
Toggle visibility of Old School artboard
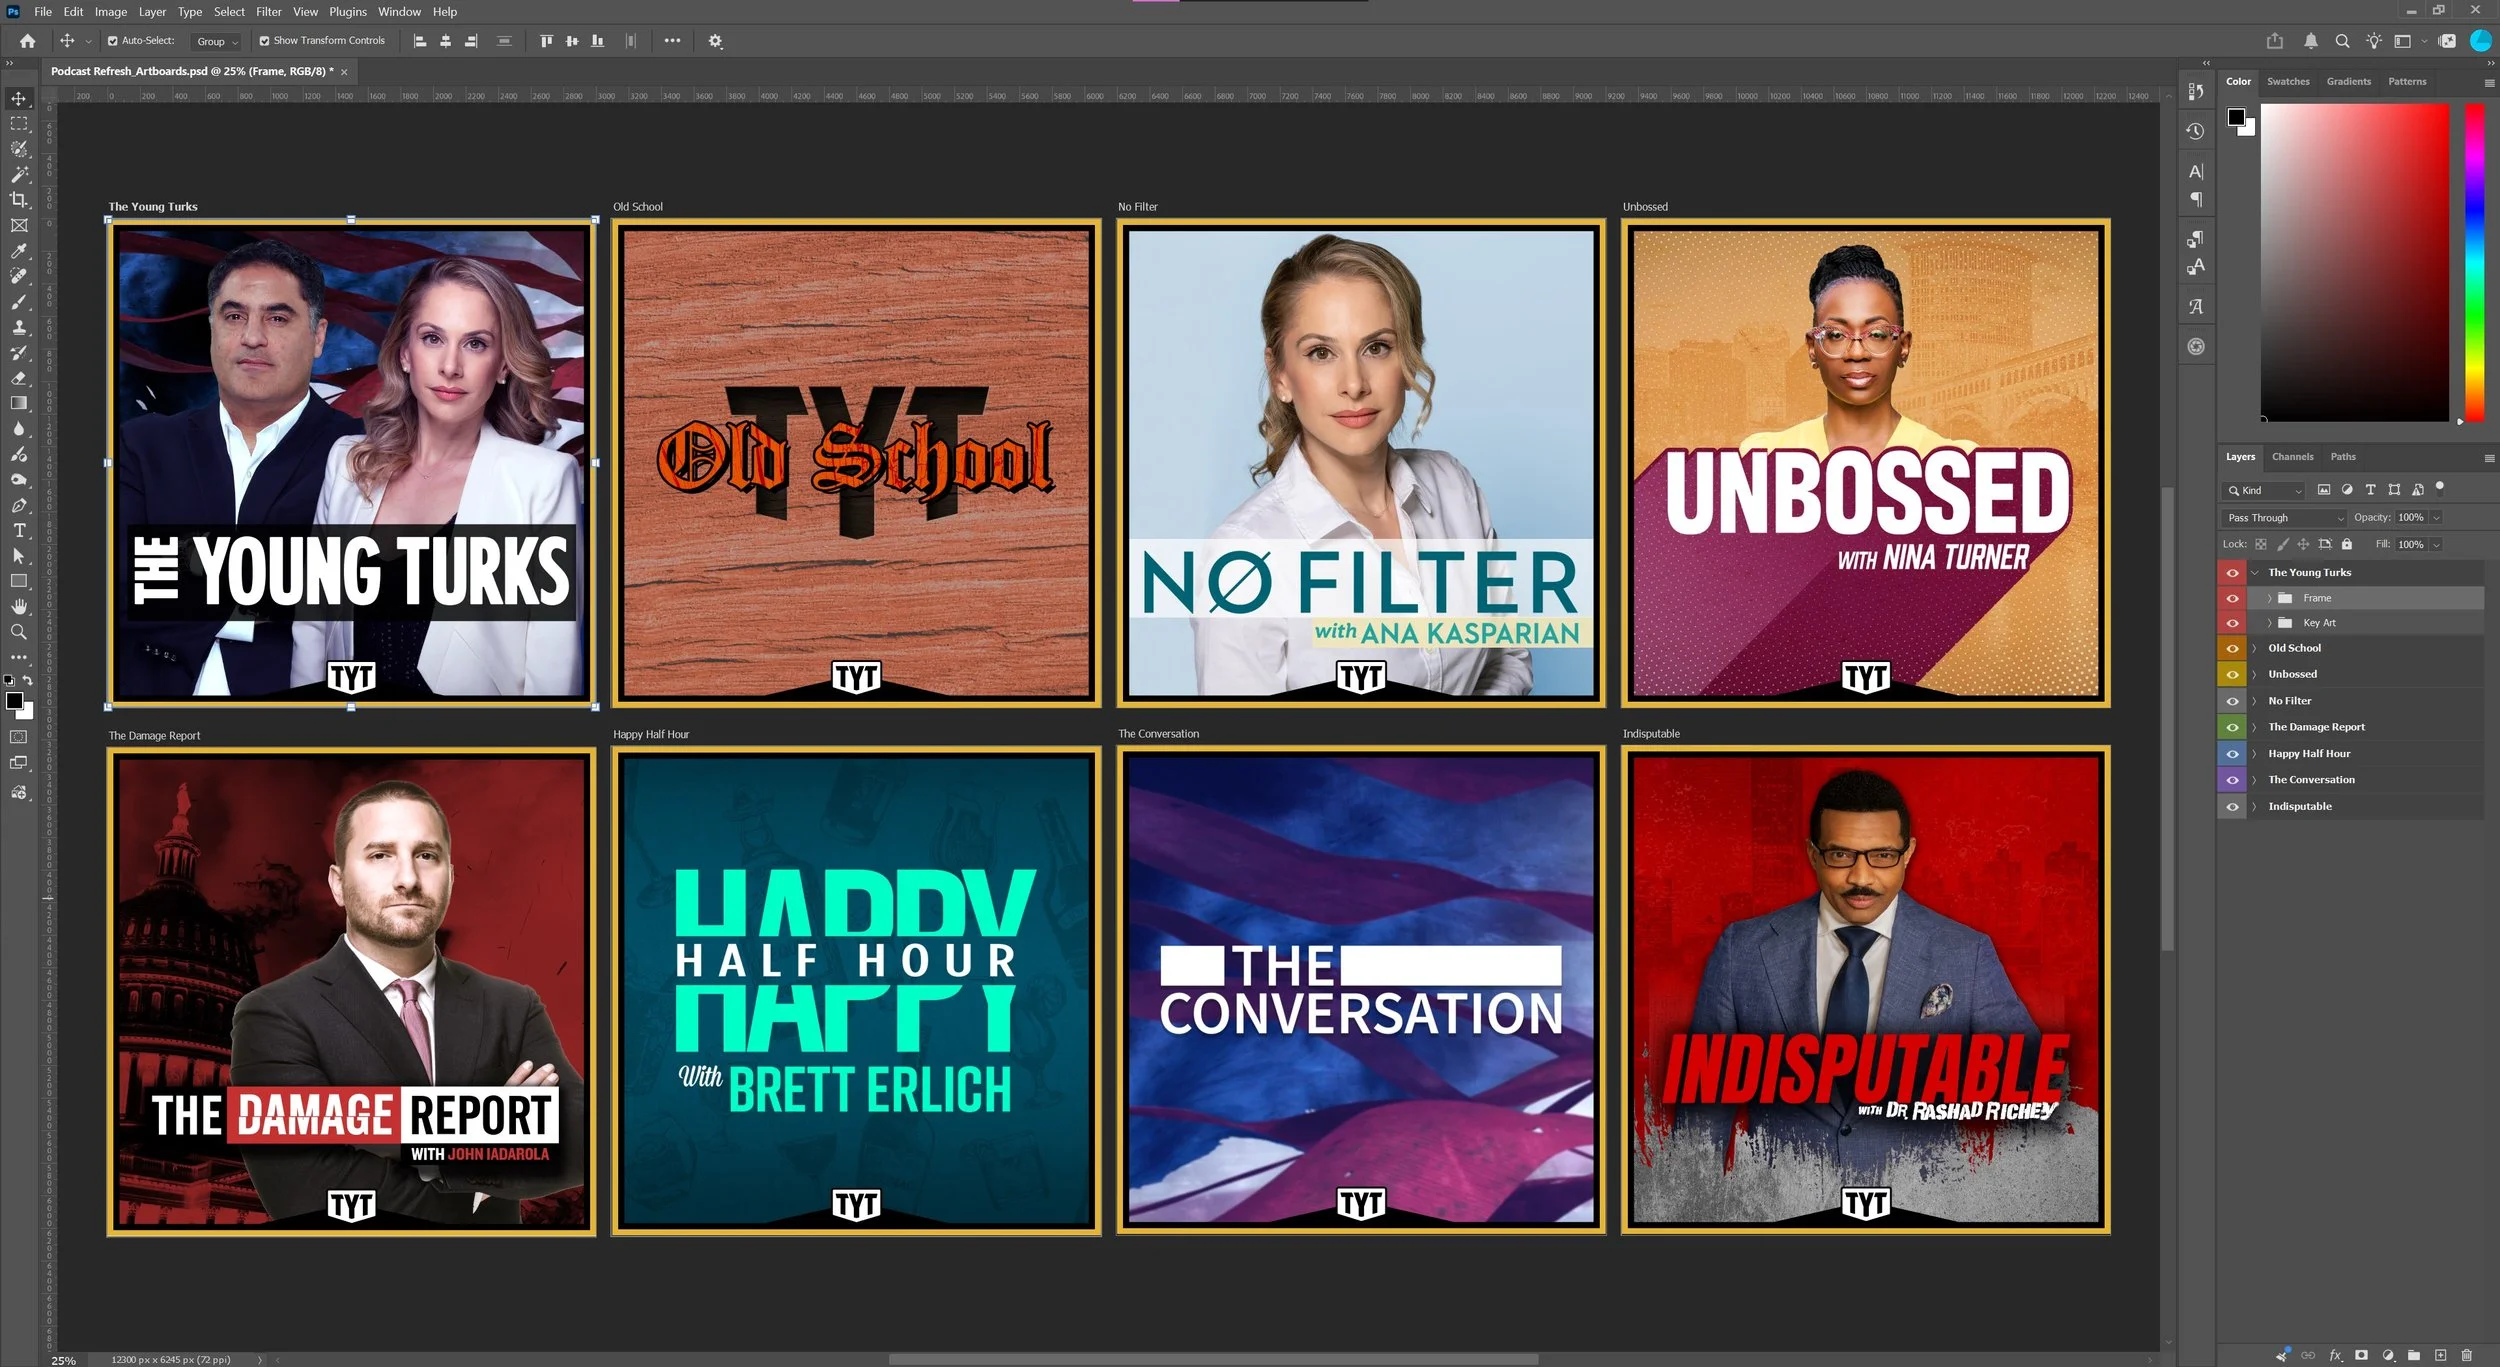(x=2232, y=648)
